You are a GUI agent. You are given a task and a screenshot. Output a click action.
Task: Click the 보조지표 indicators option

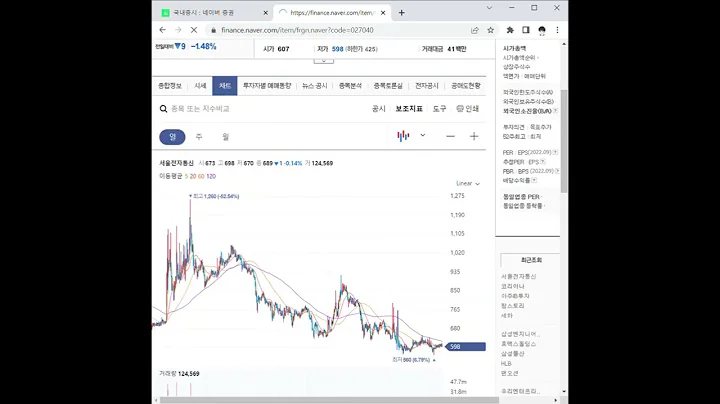click(x=409, y=109)
